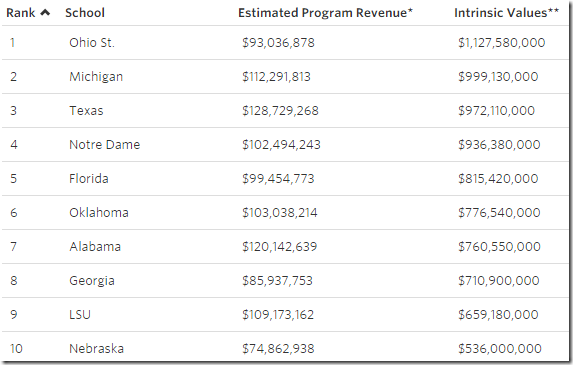Select the Nebraska school name
This screenshot has width=573, height=365.
point(96,349)
